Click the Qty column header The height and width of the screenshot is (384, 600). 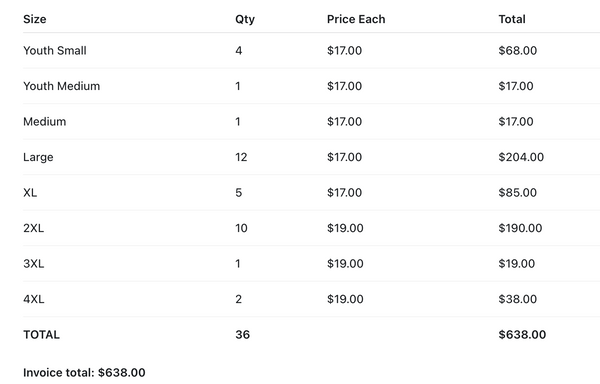point(245,20)
